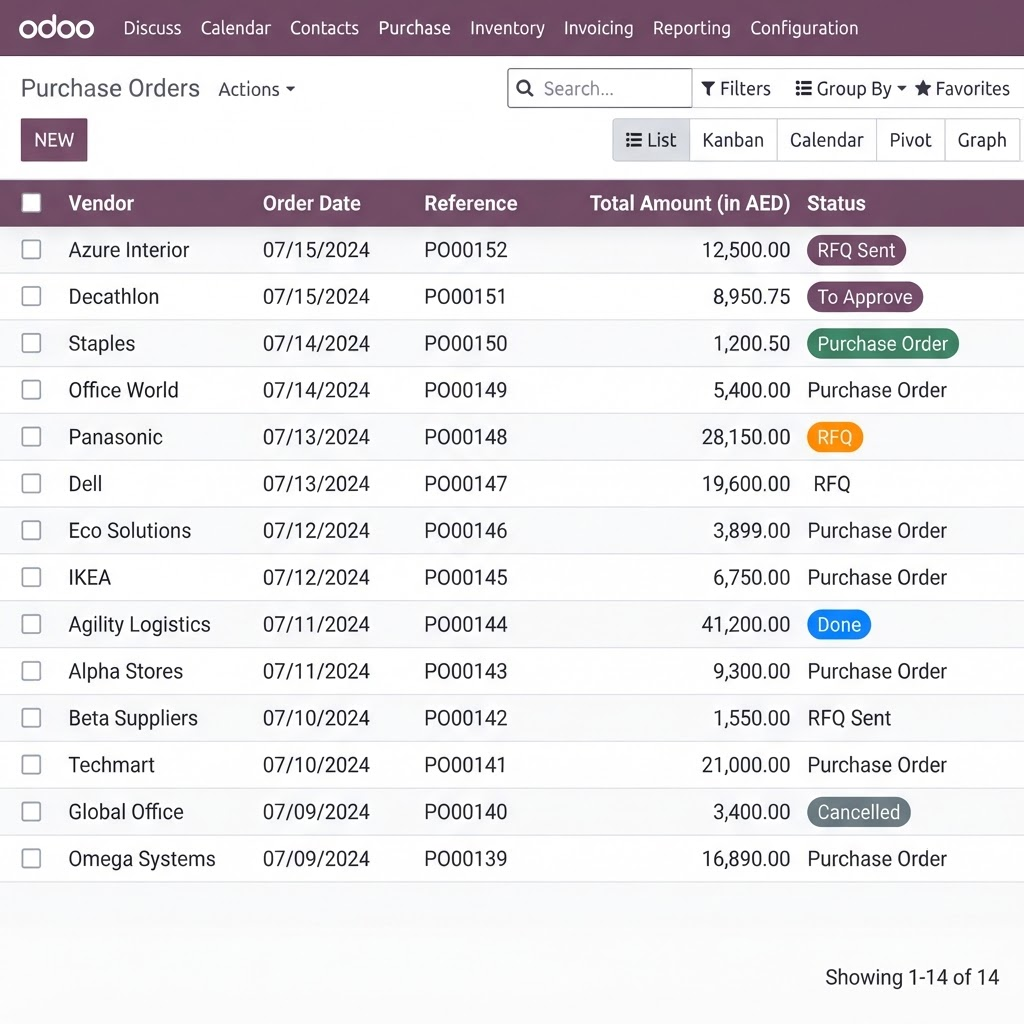1024x1024 pixels.
Task: Open the Configuration menu
Action: 805,28
